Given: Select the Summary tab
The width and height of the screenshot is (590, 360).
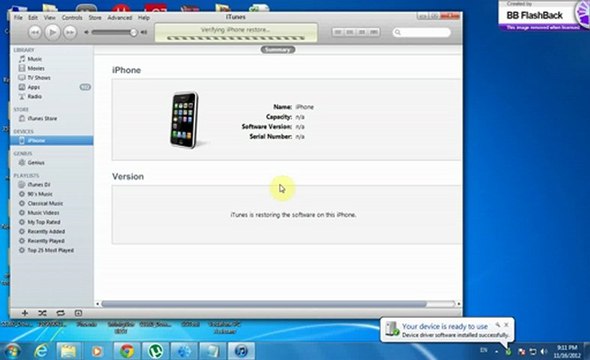Looking at the screenshot, I should click(x=278, y=50).
